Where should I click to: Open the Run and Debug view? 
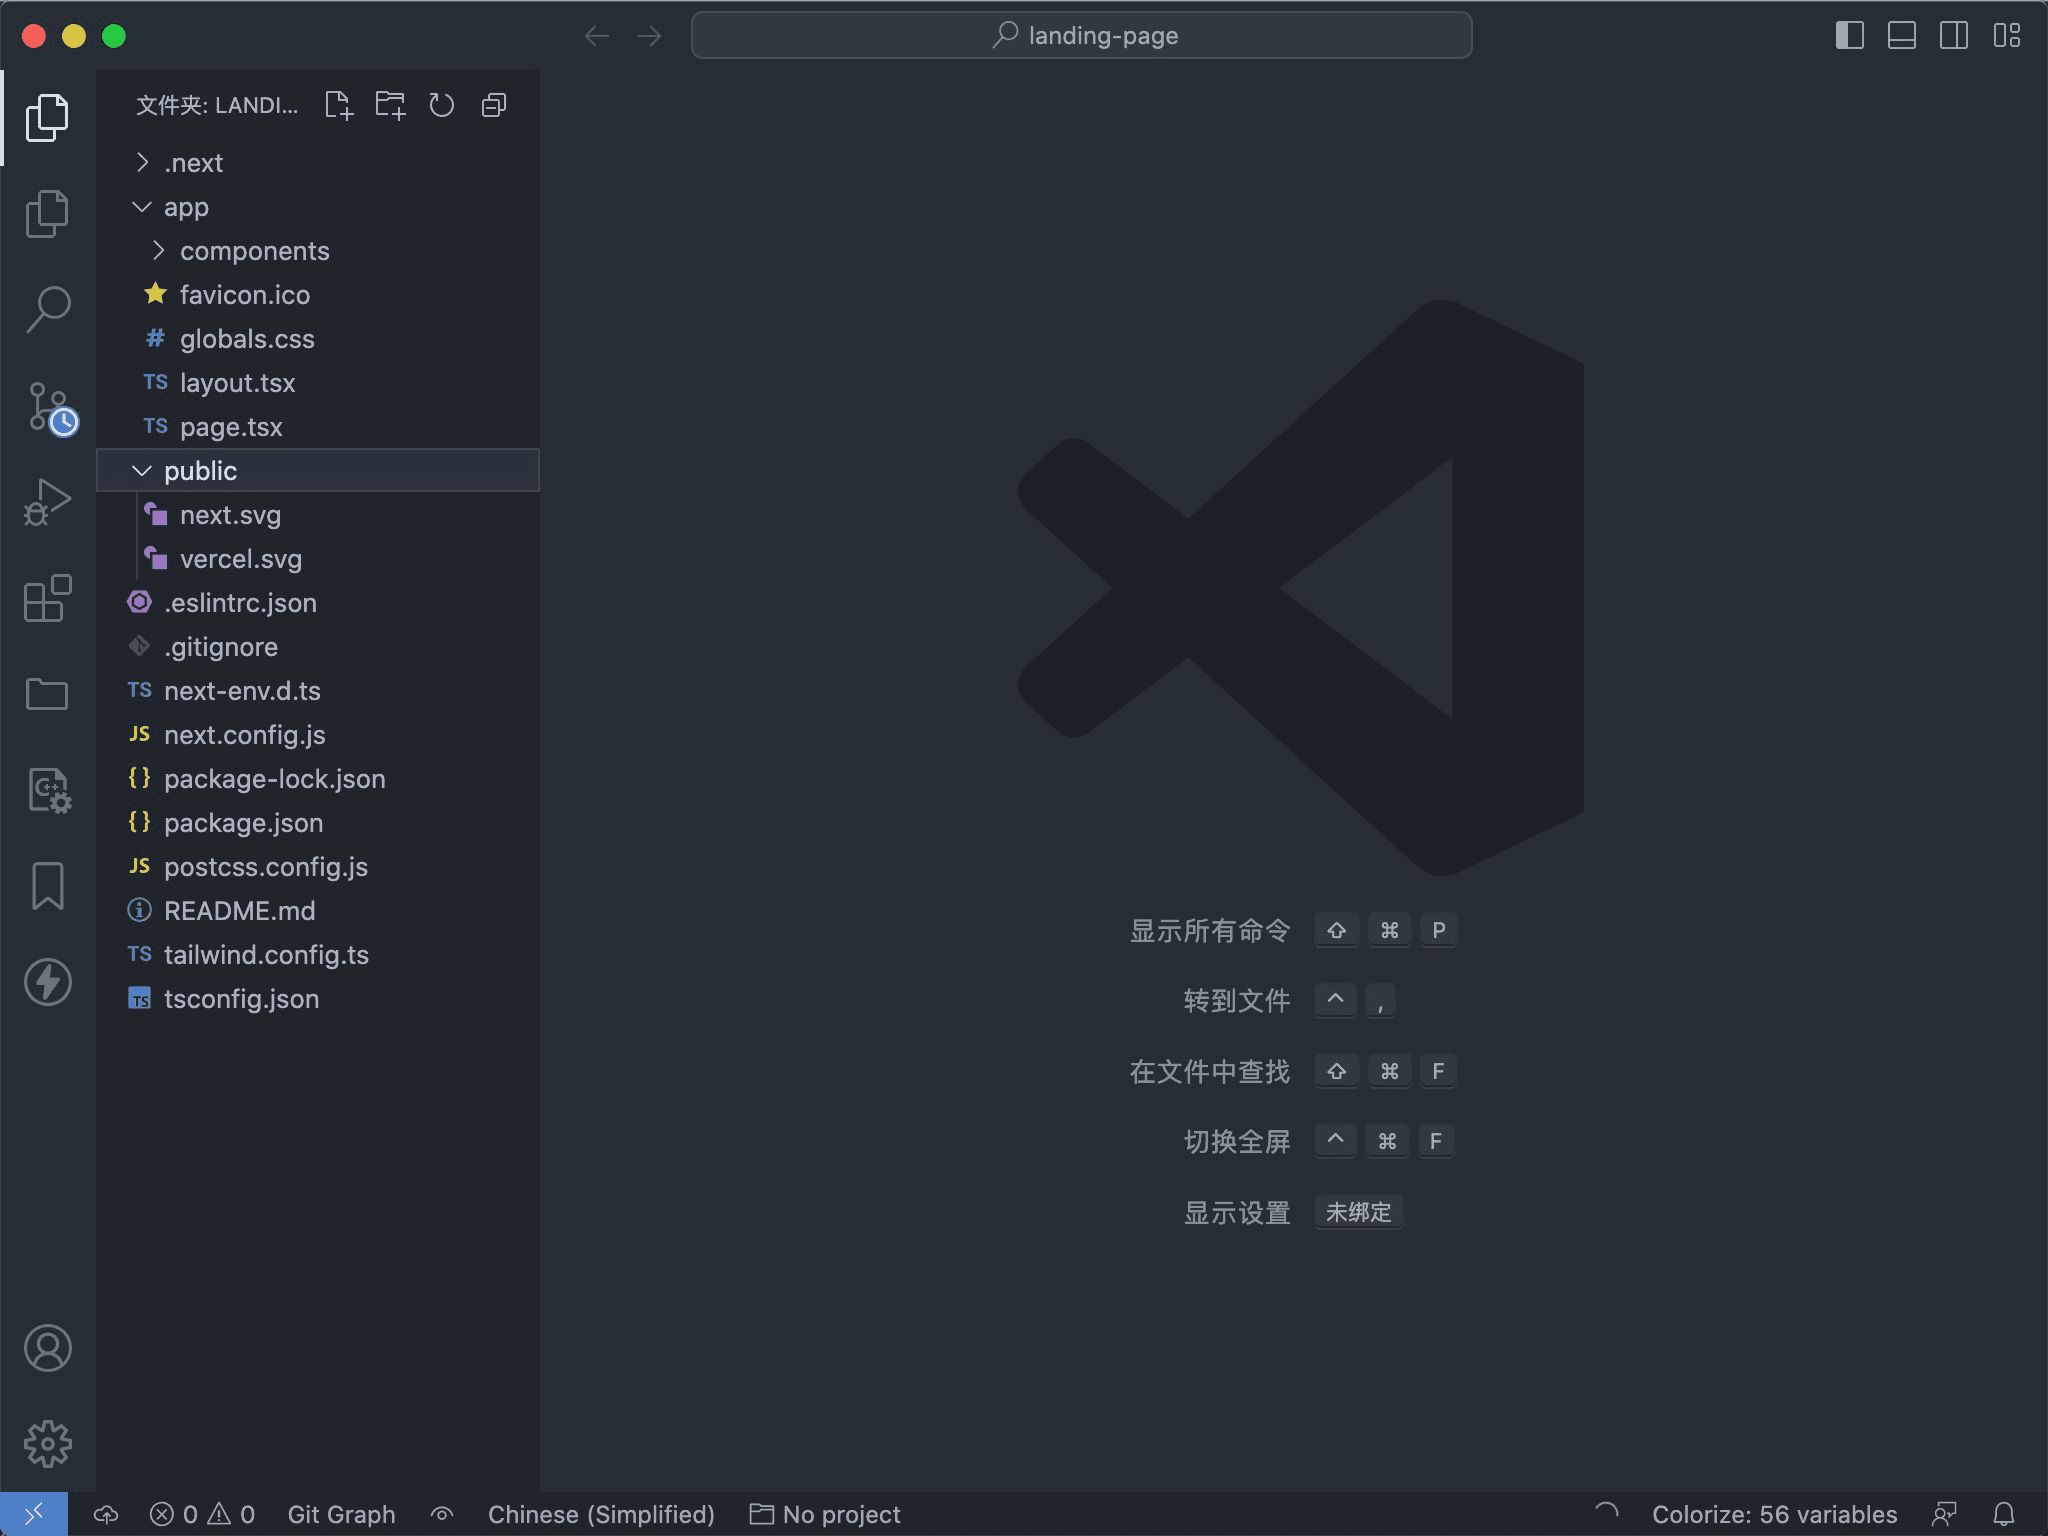(x=47, y=502)
